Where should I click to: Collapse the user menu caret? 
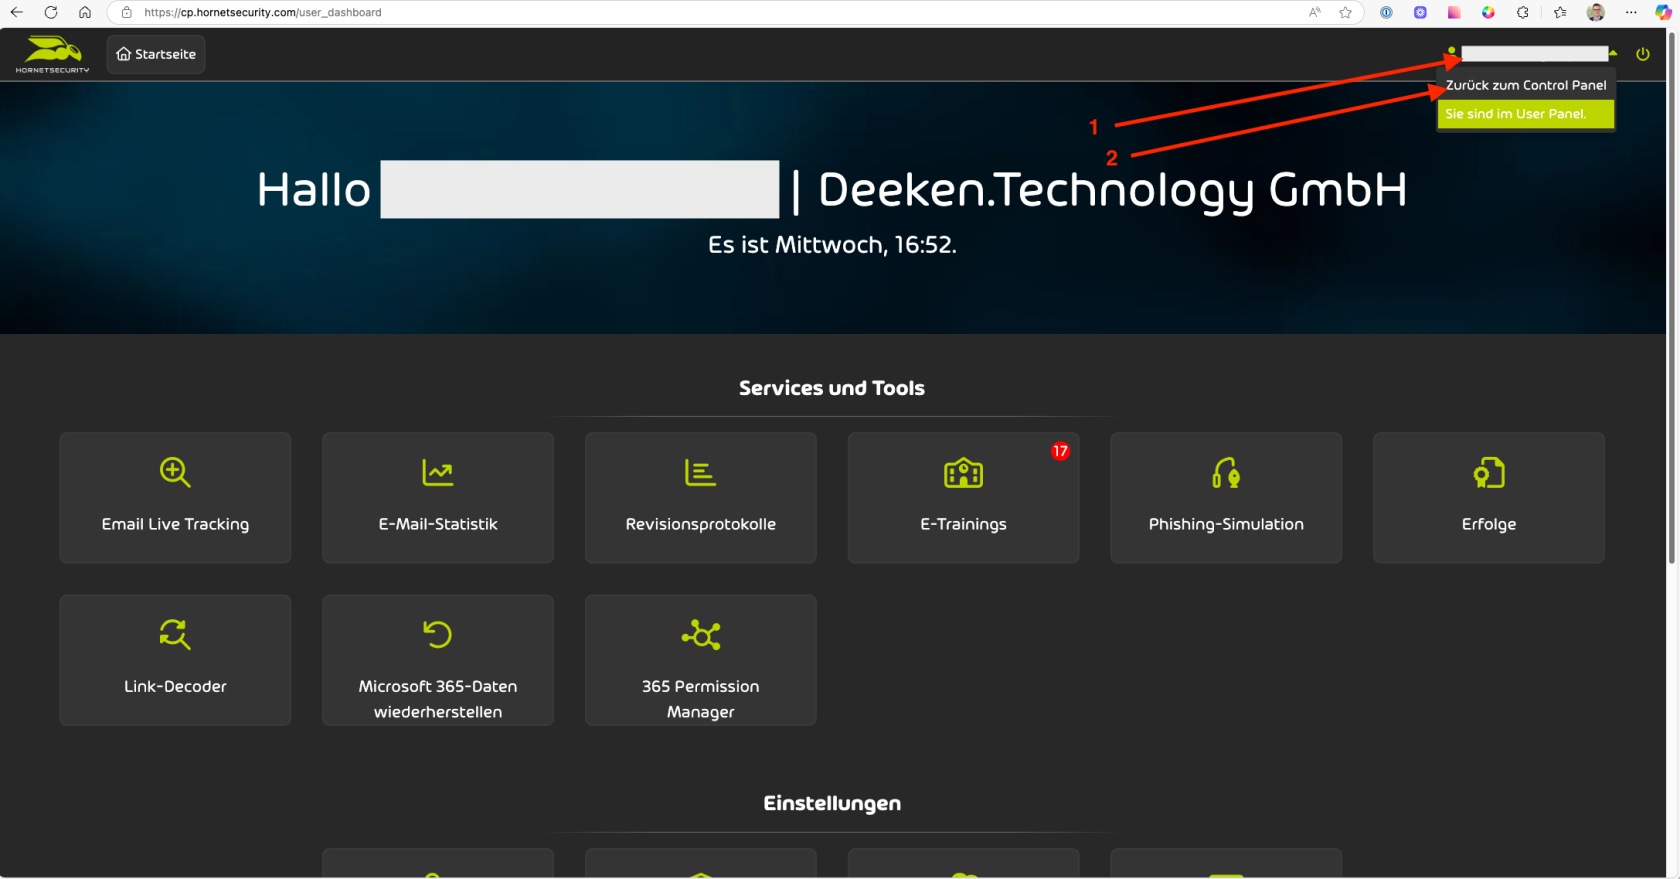click(x=1613, y=53)
